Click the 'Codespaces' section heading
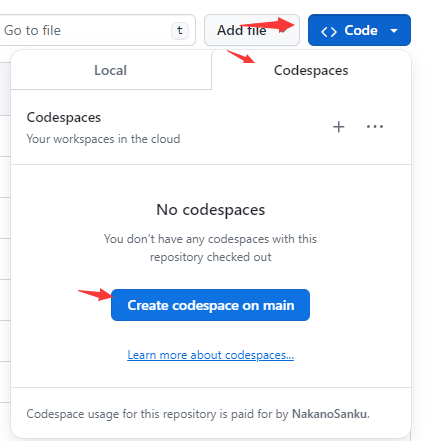Screen dimensions: 426x441 (x=64, y=118)
